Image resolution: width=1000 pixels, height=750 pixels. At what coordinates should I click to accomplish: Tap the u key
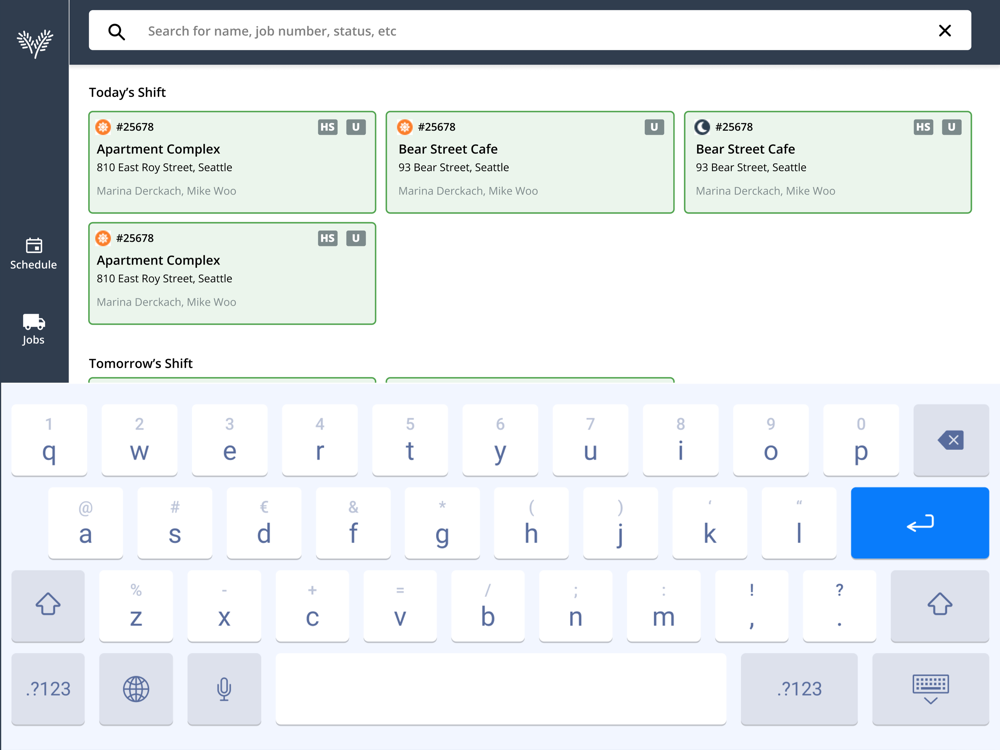591,440
